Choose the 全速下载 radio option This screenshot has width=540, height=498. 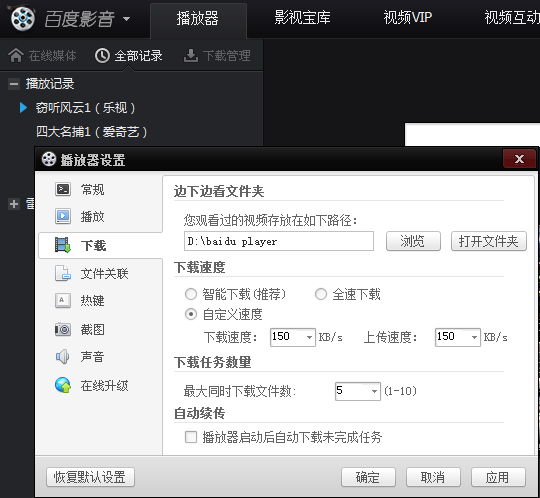pos(321,294)
